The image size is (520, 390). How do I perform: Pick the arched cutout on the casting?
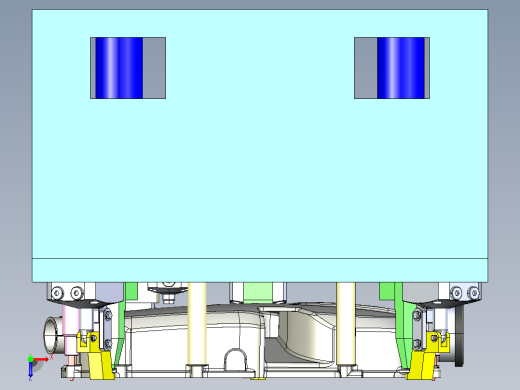click(235, 360)
